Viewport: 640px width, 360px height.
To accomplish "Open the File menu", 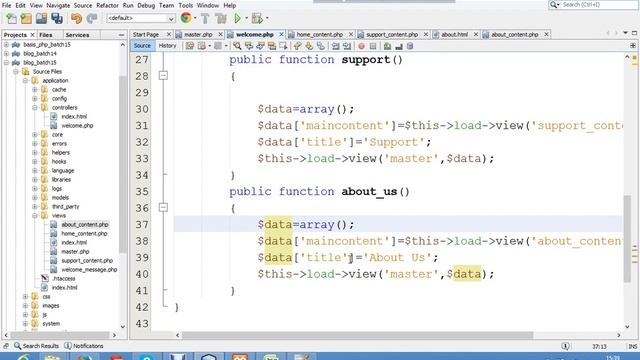I will [7, 5].
